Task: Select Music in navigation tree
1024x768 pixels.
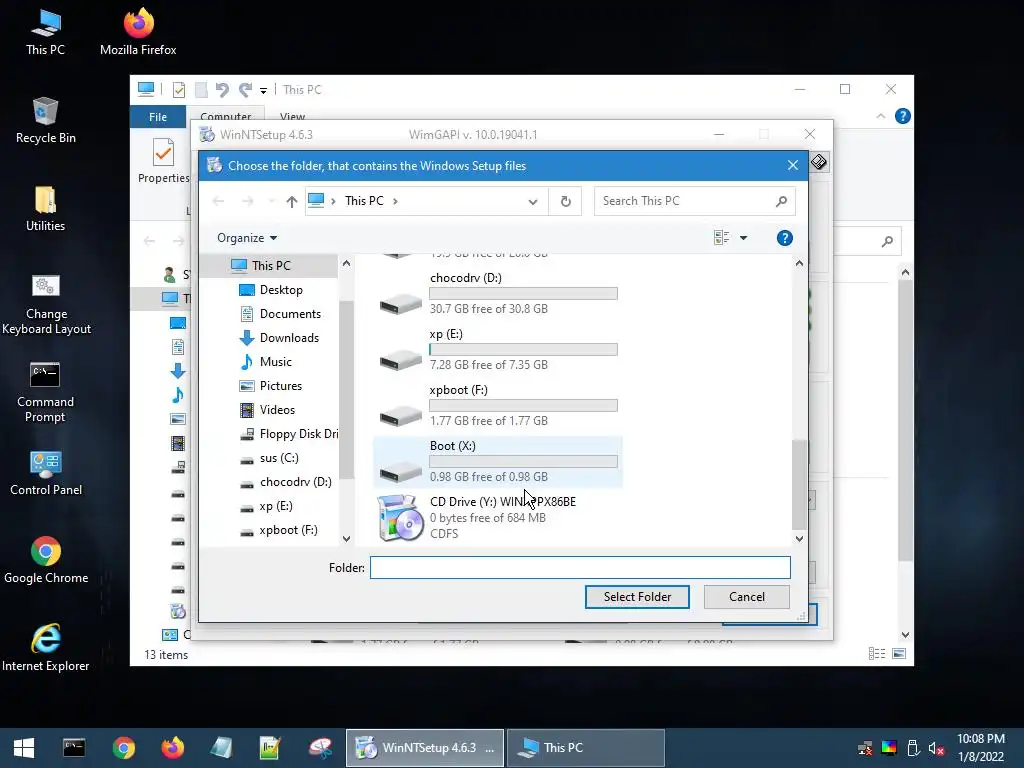Action: click(x=275, y=362)
